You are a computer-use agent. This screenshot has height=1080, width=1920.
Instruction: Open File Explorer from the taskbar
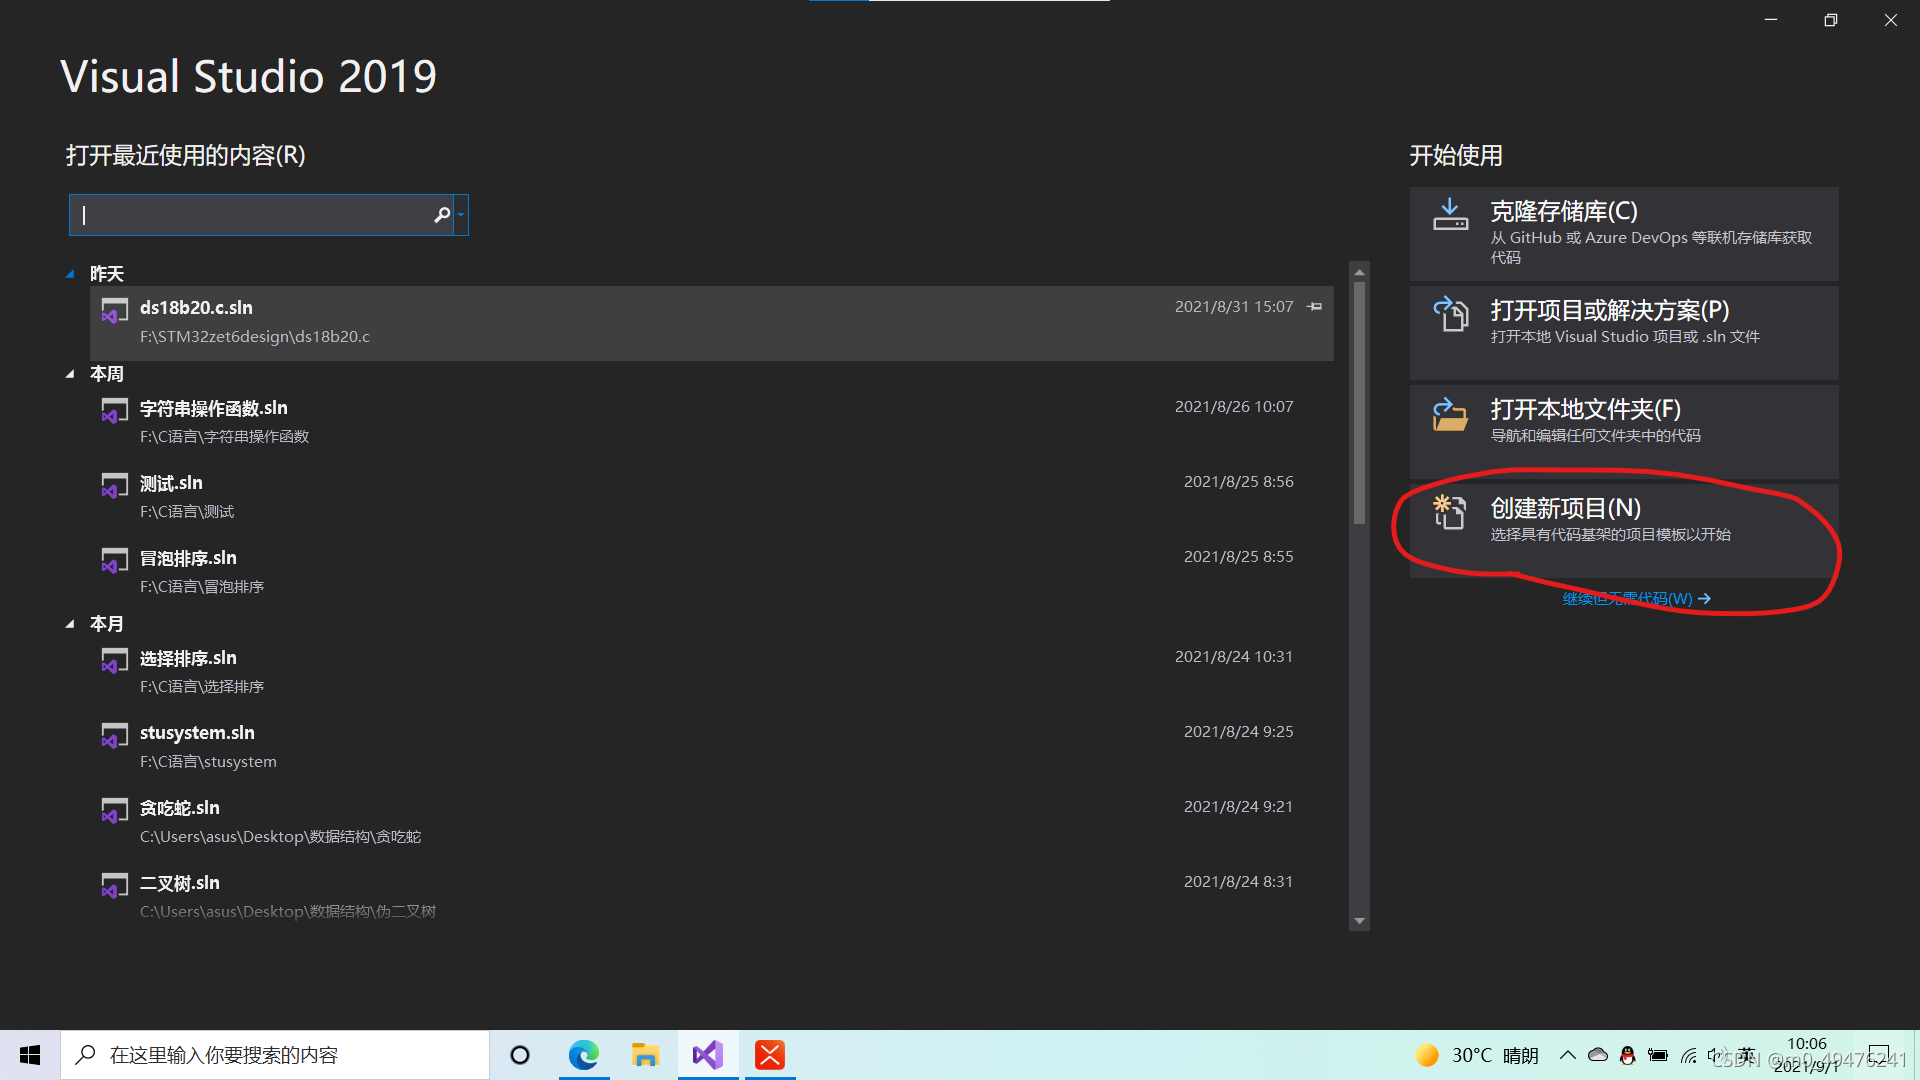(x=645, y=1055)
